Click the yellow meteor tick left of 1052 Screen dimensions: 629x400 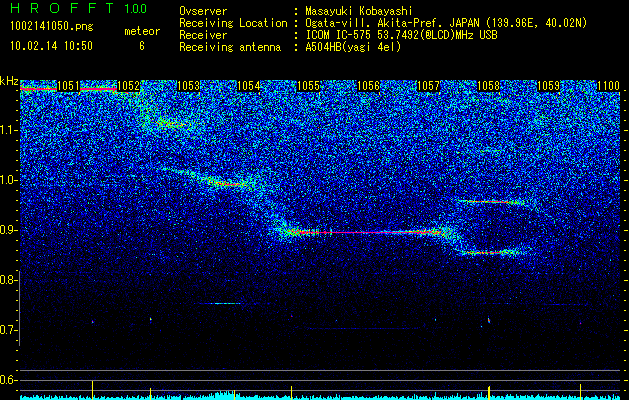(x=93, y=390)
